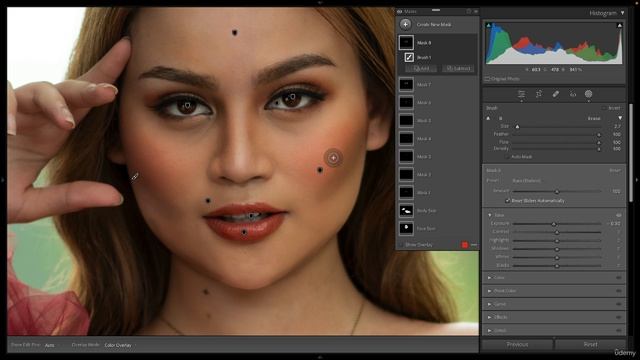Select the Edit sliders tool icon
640x360 pixels.
click(x=522, y=94)
